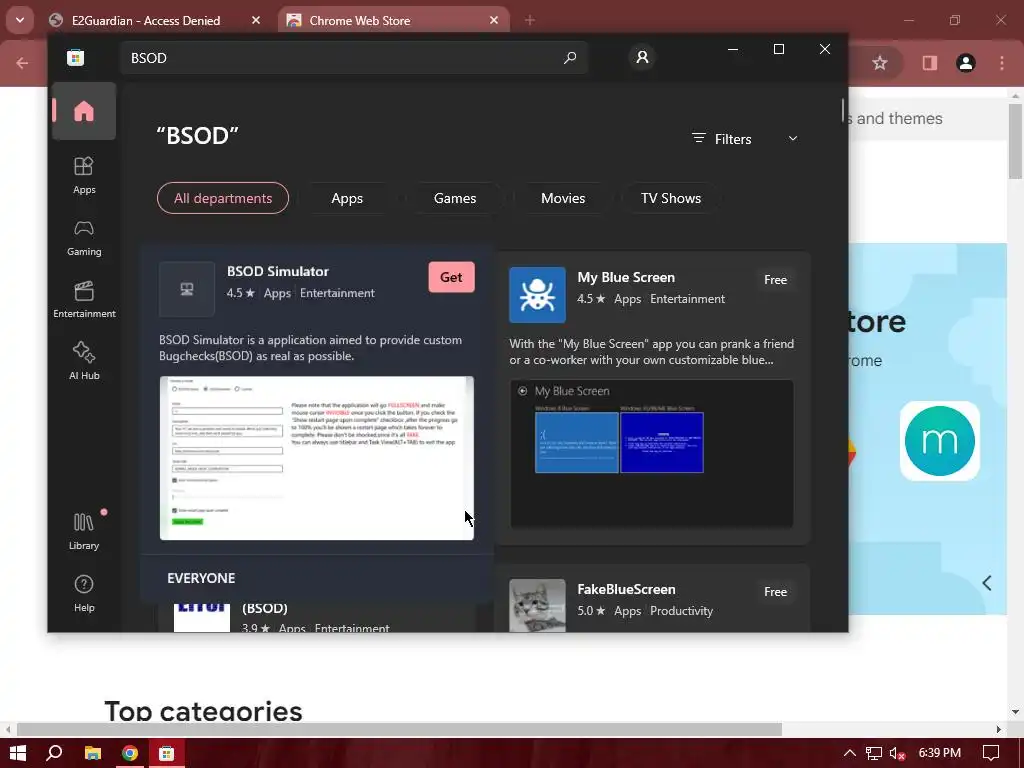Screen dimensions: 1024x768
Task: Switch to E2Guardian Access Denied tab
Action: [x=146, y=20]
